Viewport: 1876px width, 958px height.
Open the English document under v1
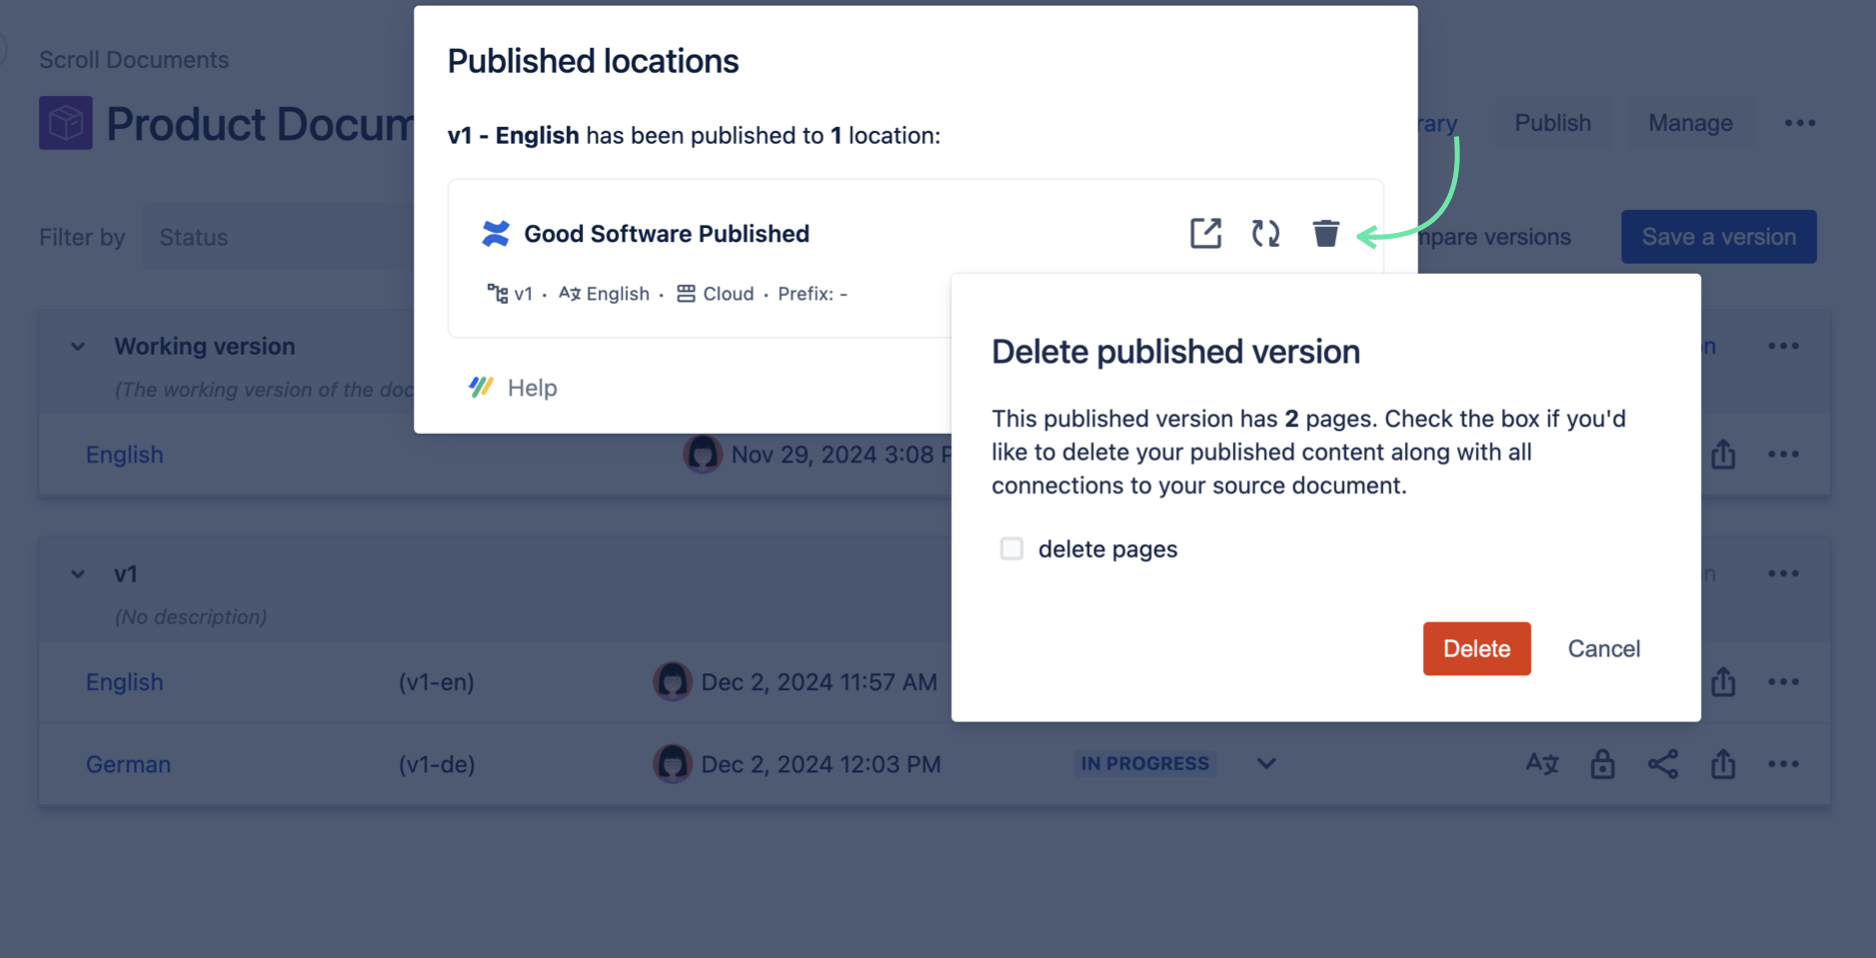tap(124, 681)
